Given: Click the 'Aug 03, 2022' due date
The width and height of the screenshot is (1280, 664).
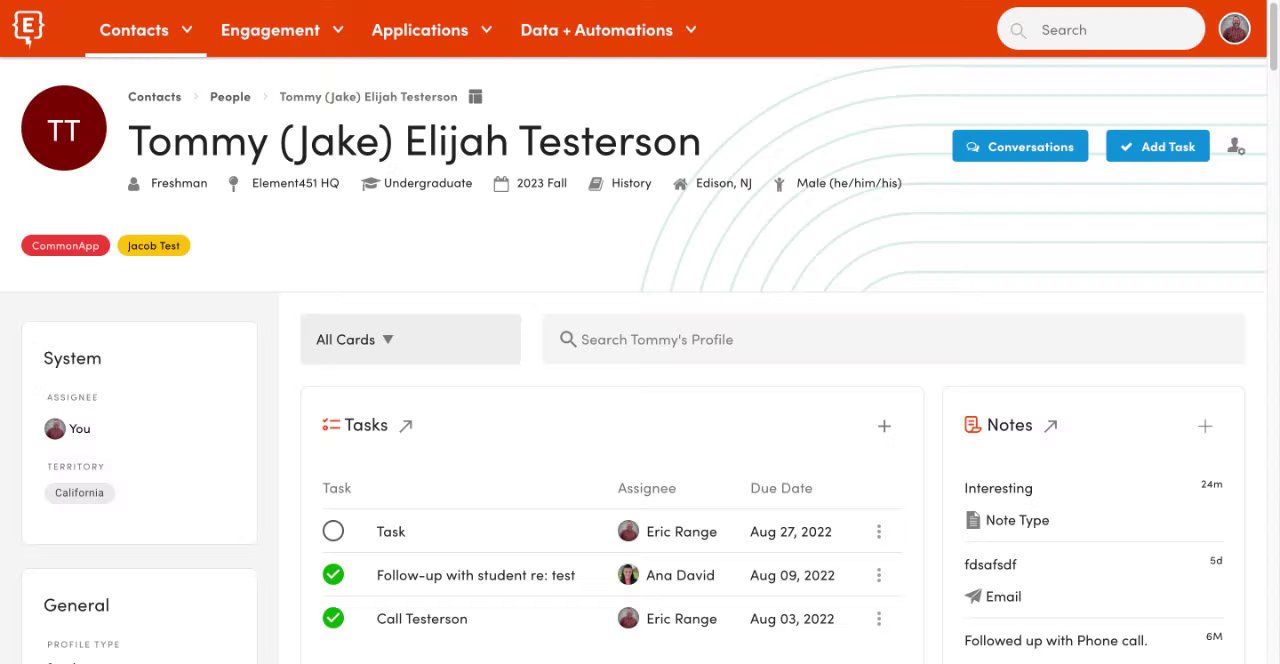Looking at the screenshot, I should [792, 619].
